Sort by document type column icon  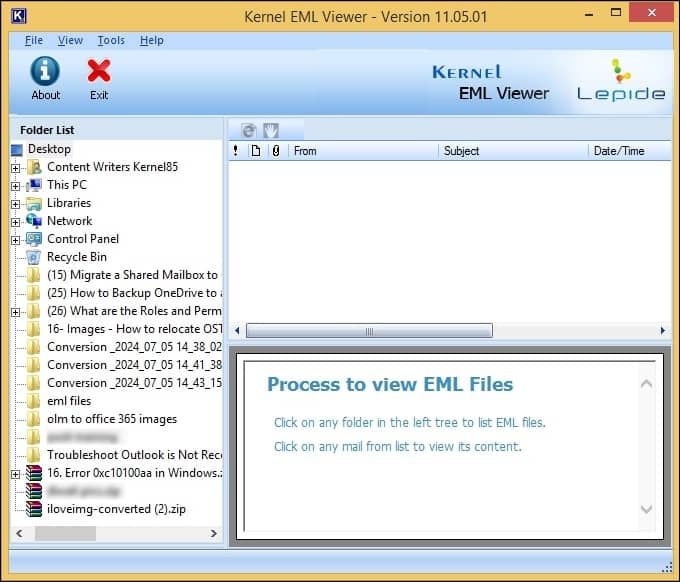pos(256,151)
